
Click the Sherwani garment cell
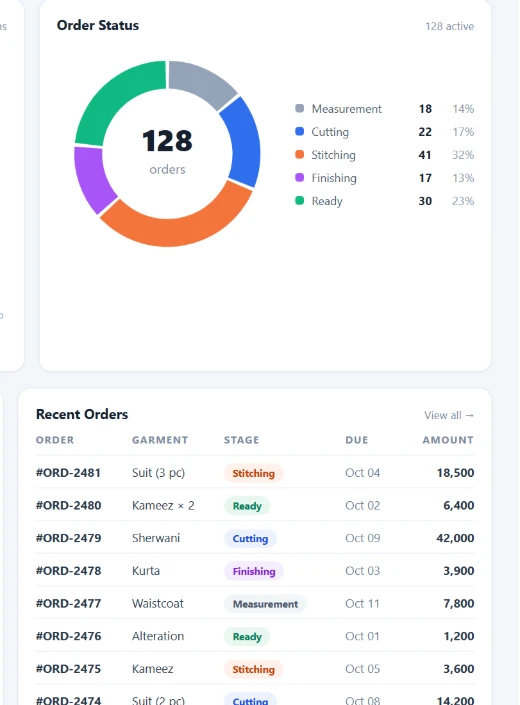[x=156, y=538]
